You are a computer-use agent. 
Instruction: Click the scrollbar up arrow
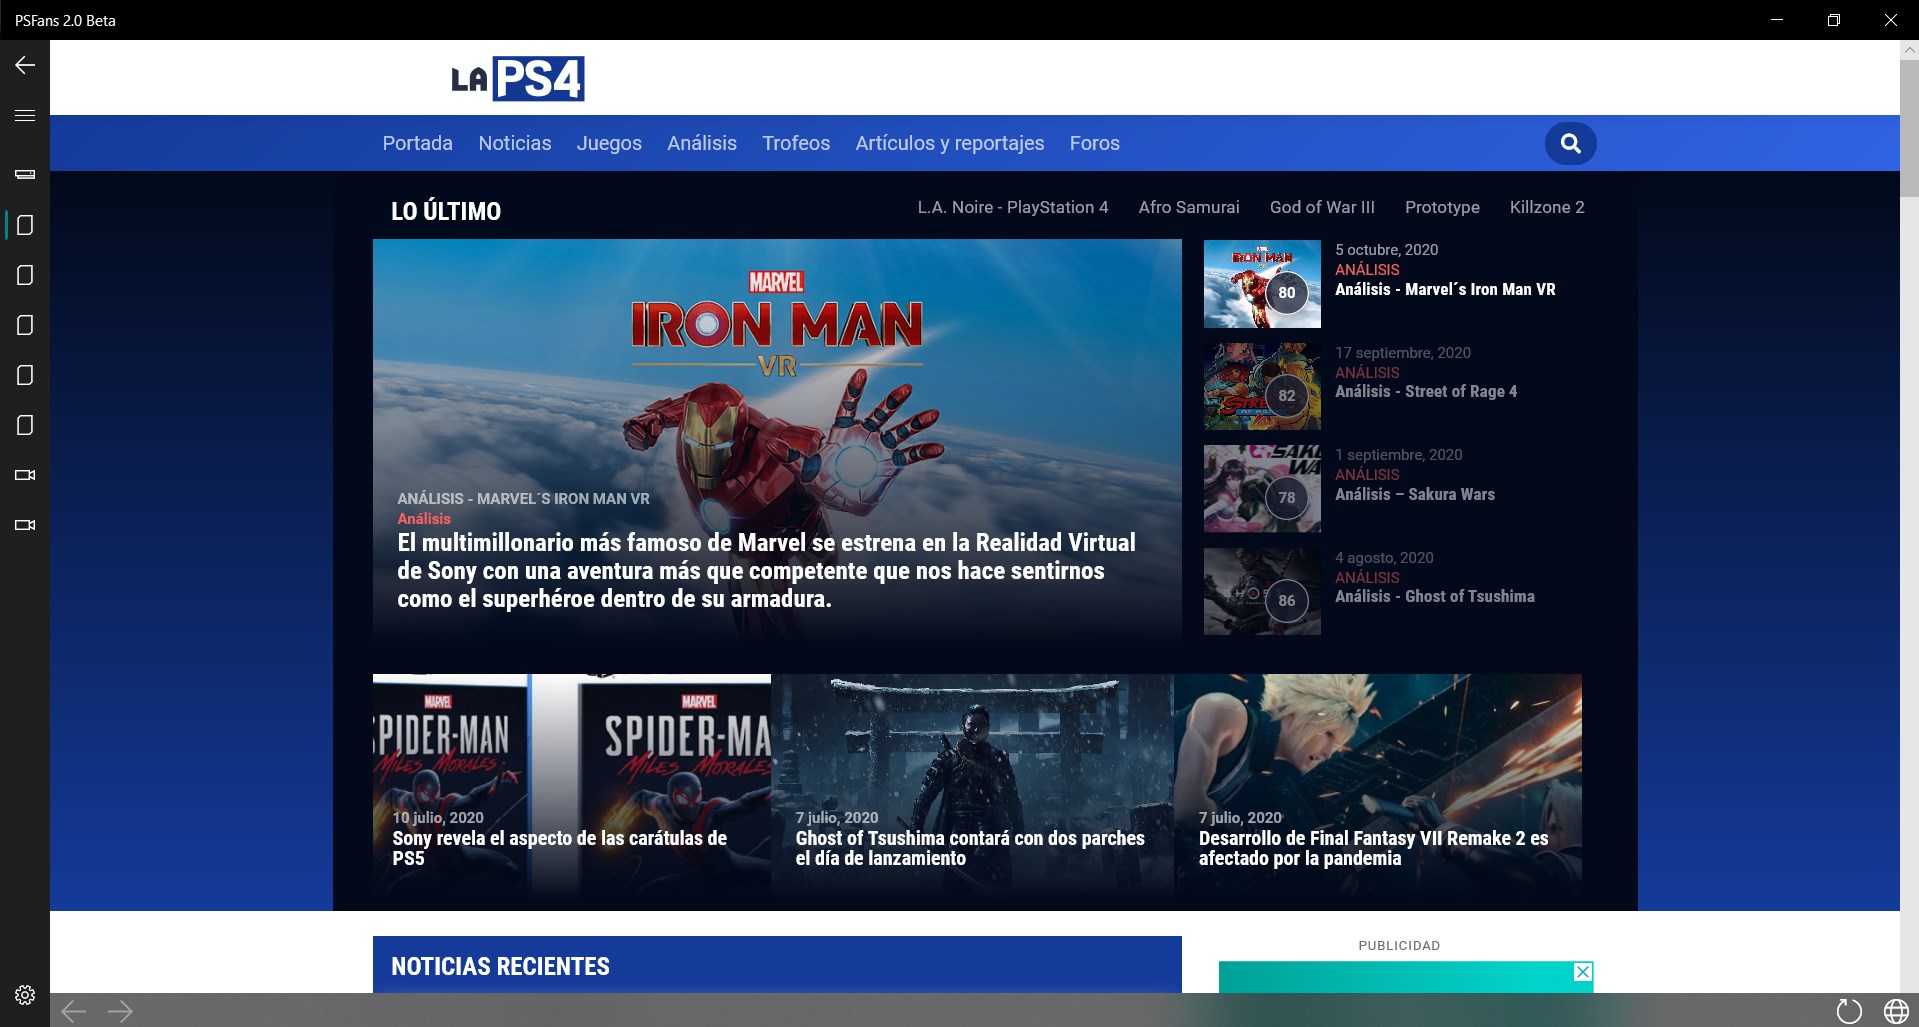pyautogui.click(x=1909, y=49)
